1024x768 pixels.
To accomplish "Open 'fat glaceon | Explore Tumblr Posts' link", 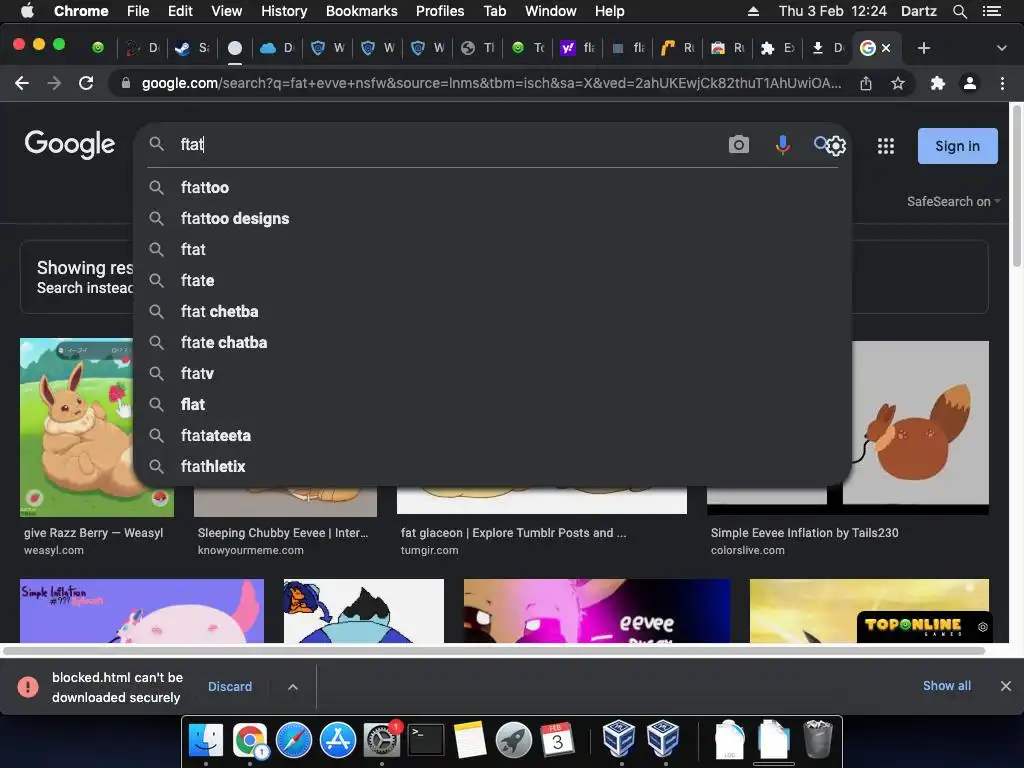I will [513, 533].
